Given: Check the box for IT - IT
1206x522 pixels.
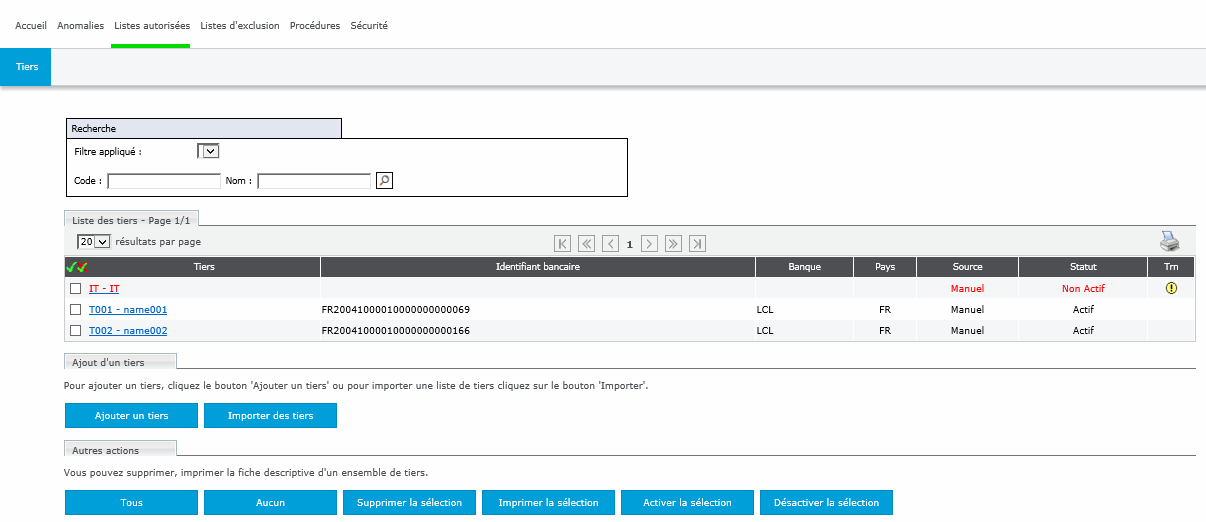Looking at the screenshot, I should coord(75,289).
